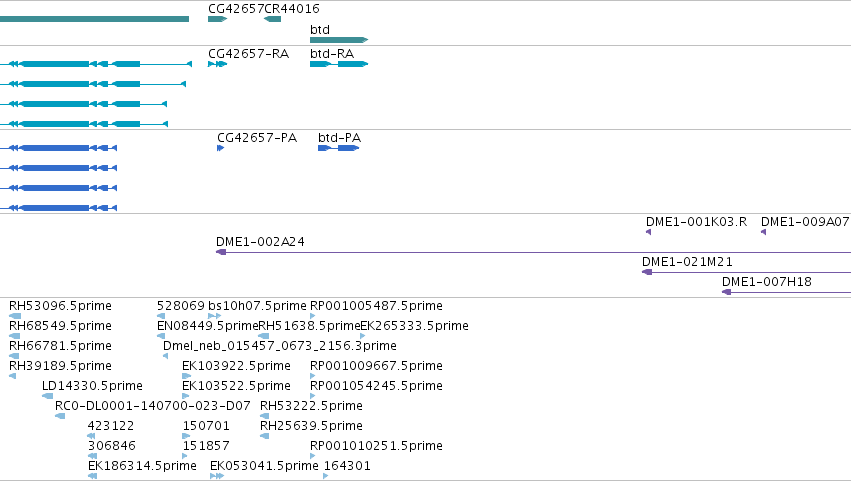Click the LD14330.5prime EST glyph
Image resolution: width=851 pixels, height=481 pixels.
point(47,396)
